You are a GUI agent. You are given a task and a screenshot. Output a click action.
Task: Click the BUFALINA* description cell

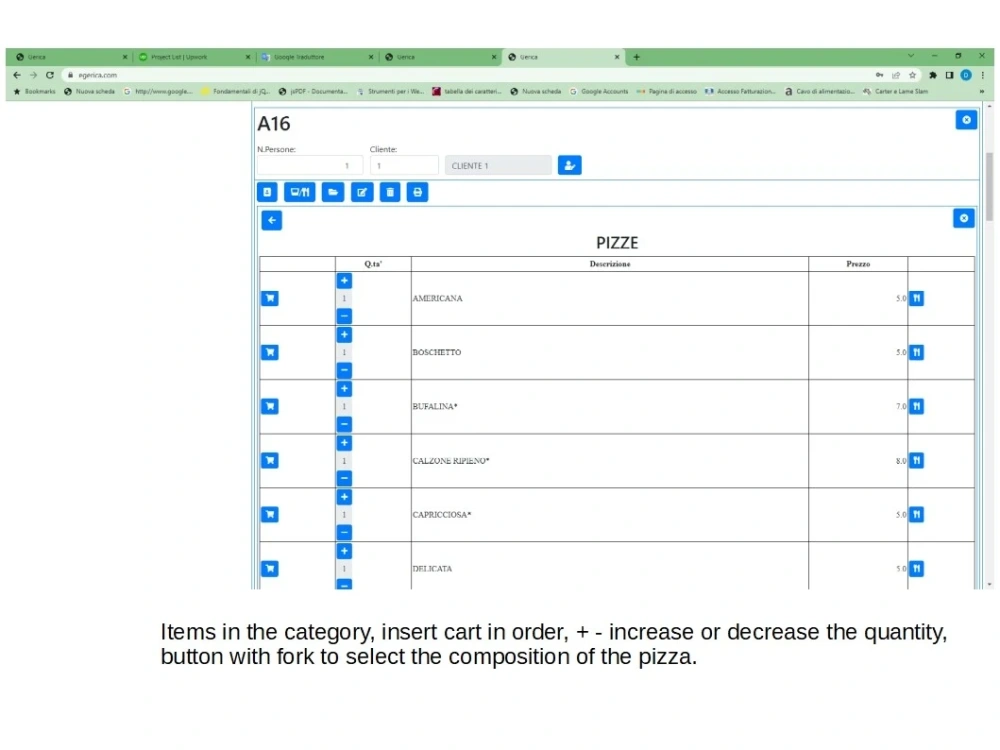coord(610,406)
